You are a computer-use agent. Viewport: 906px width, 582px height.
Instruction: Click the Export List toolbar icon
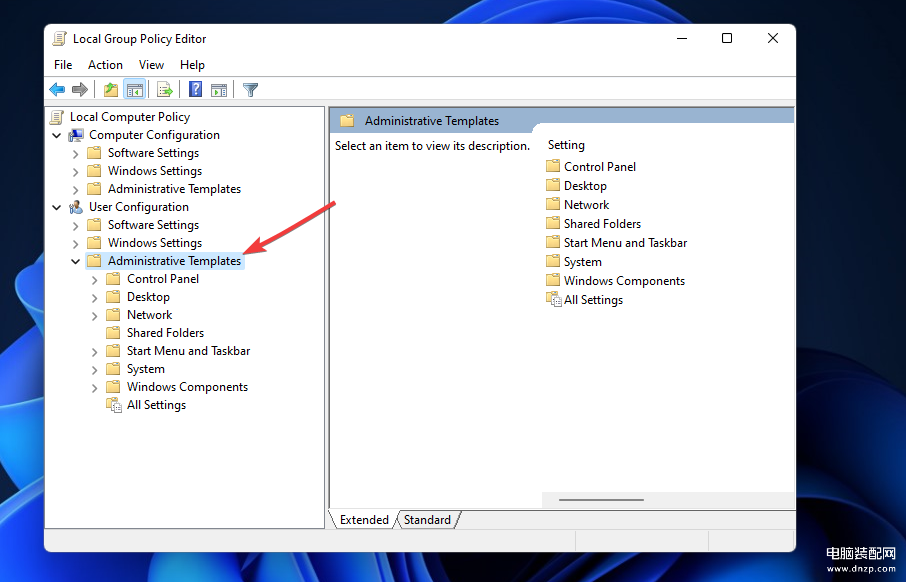[x=165, y=90]
